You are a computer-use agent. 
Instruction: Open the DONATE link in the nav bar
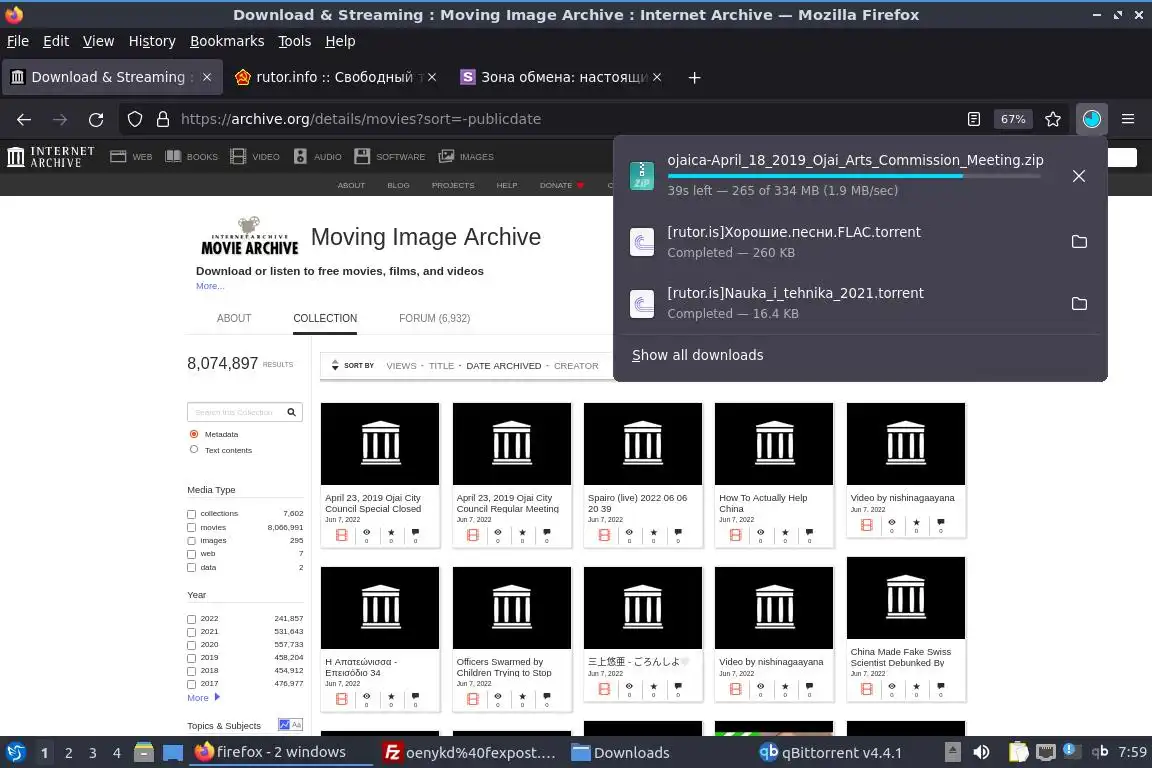pyautogui.click(x=561, y=185)
